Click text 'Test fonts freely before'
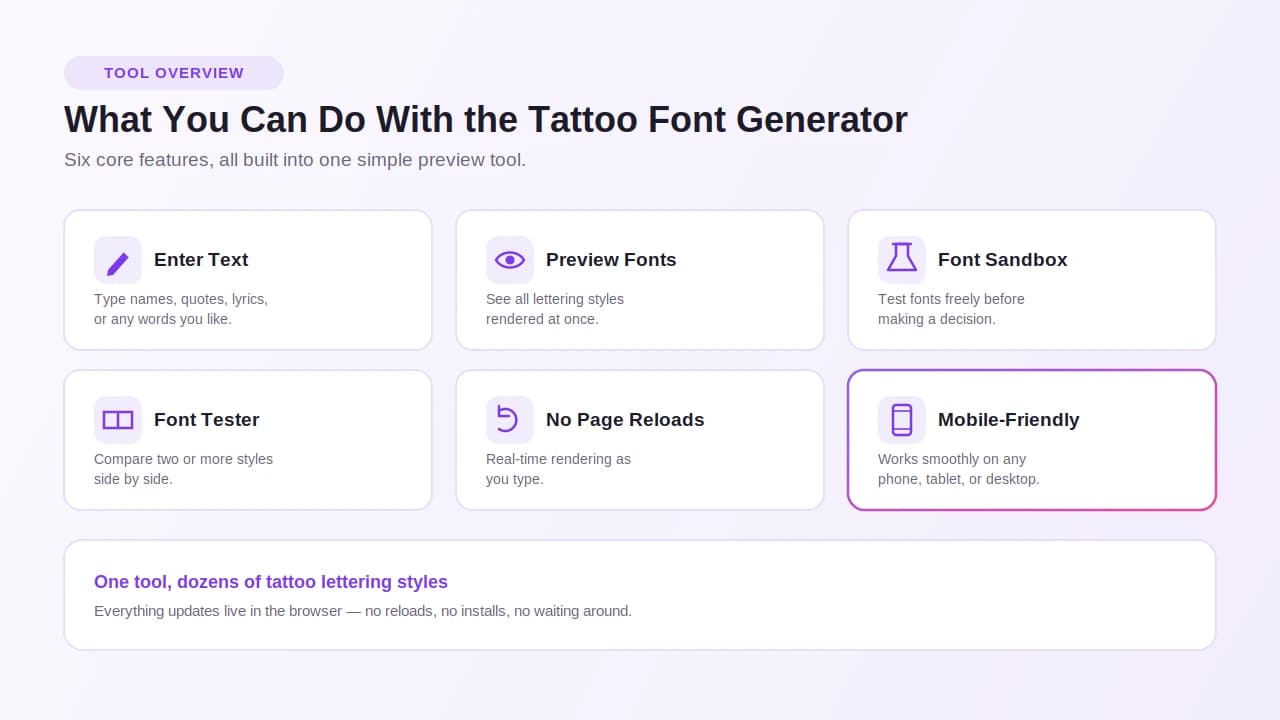1280x720 pixels. 951,299
